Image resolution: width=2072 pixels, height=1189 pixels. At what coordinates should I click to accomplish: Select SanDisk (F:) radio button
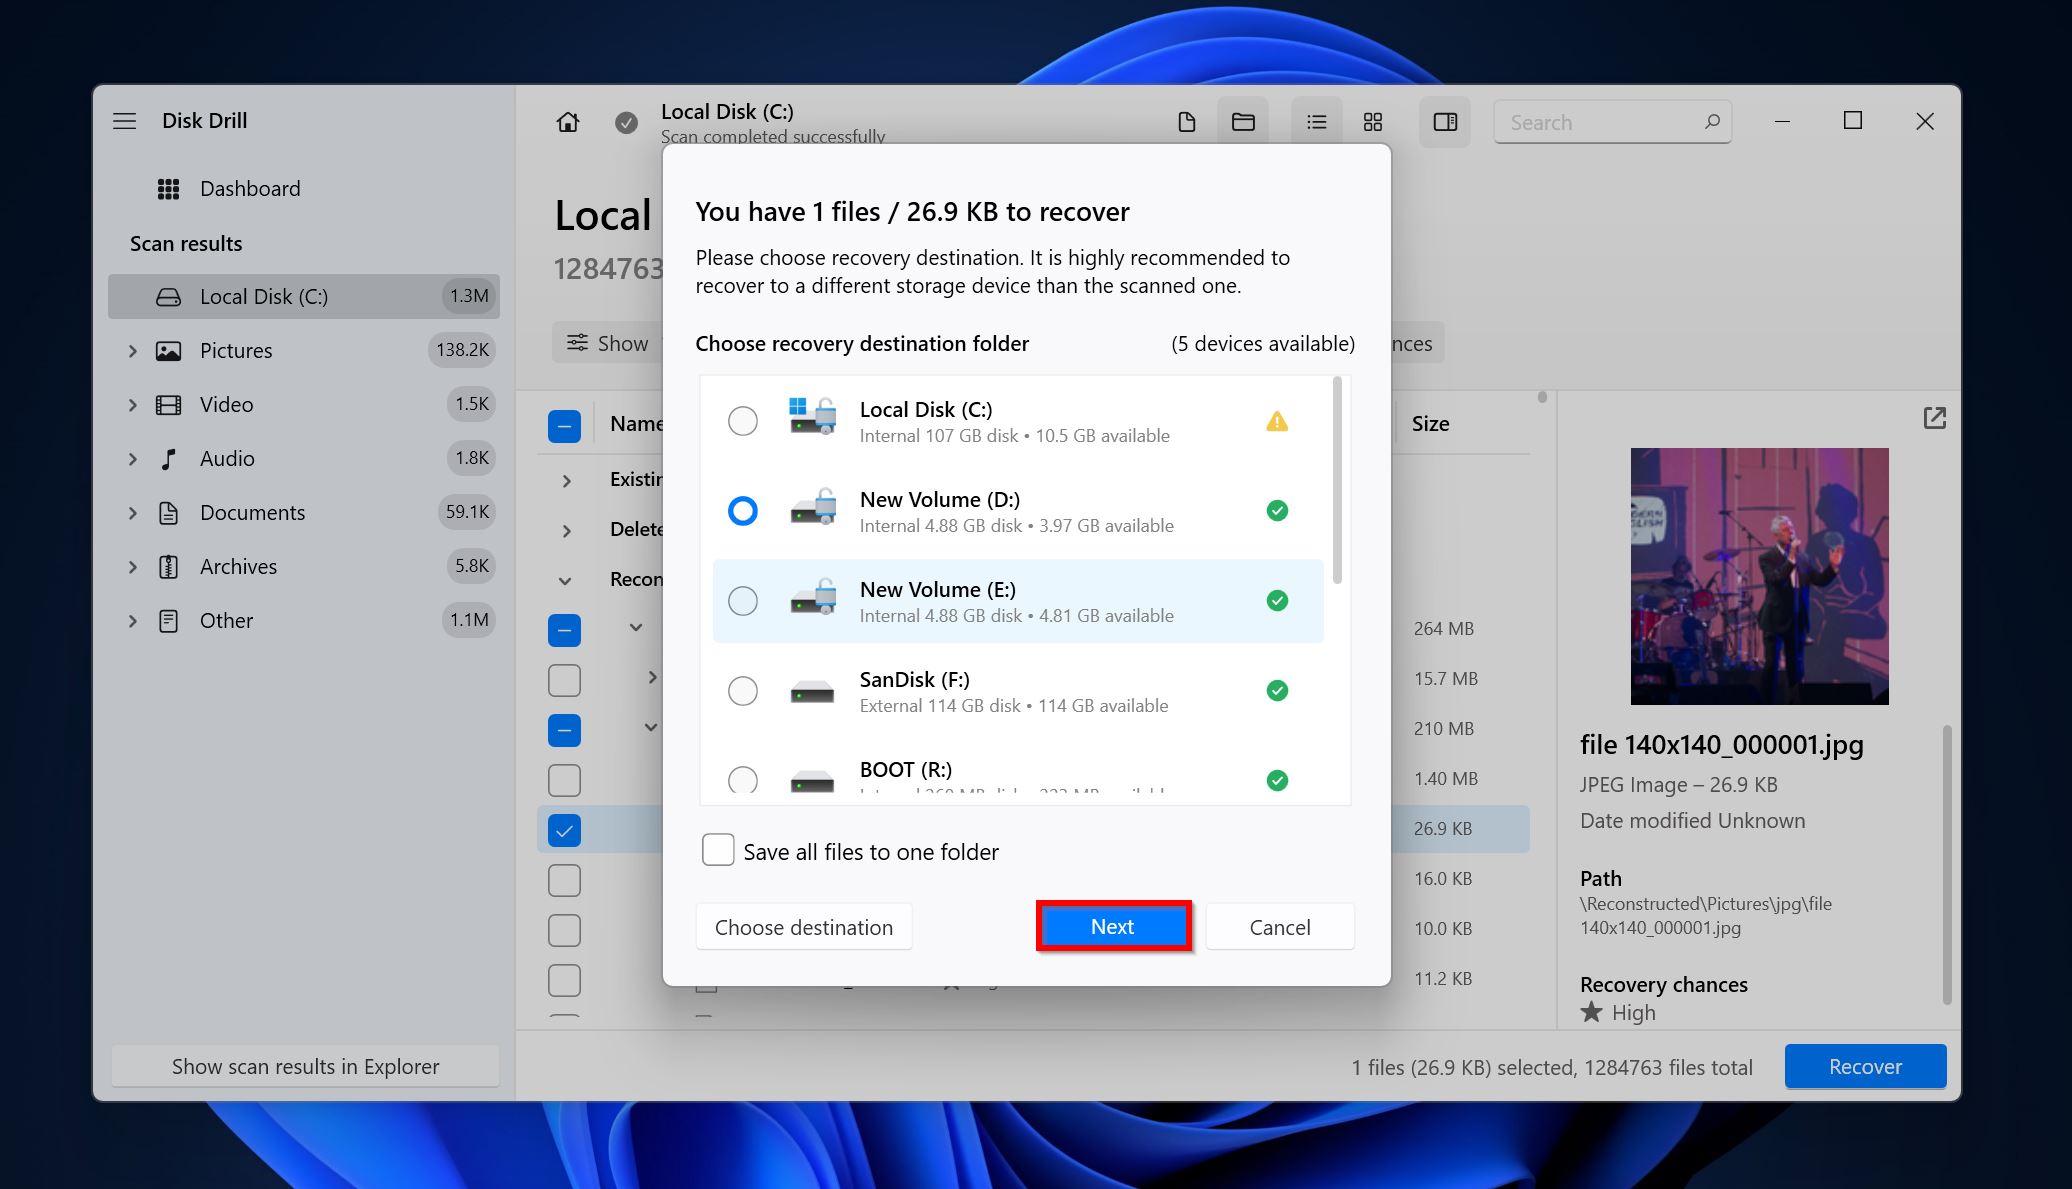point(743,691)
